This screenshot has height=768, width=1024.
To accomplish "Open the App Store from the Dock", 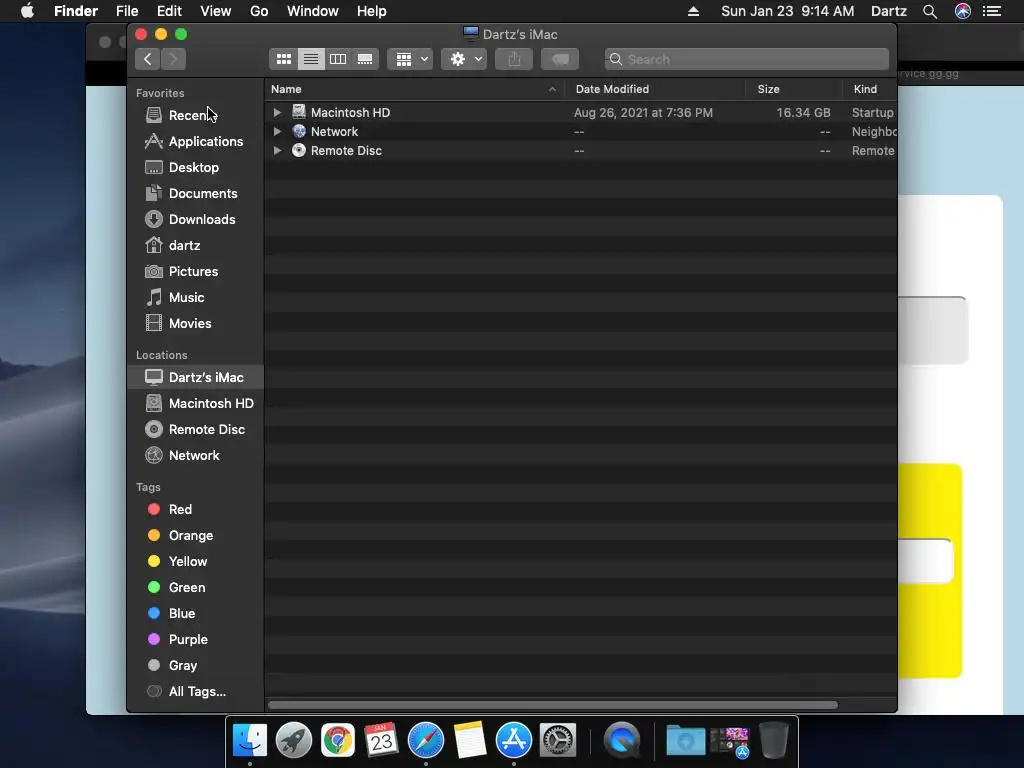I will (x=514, y=741).
